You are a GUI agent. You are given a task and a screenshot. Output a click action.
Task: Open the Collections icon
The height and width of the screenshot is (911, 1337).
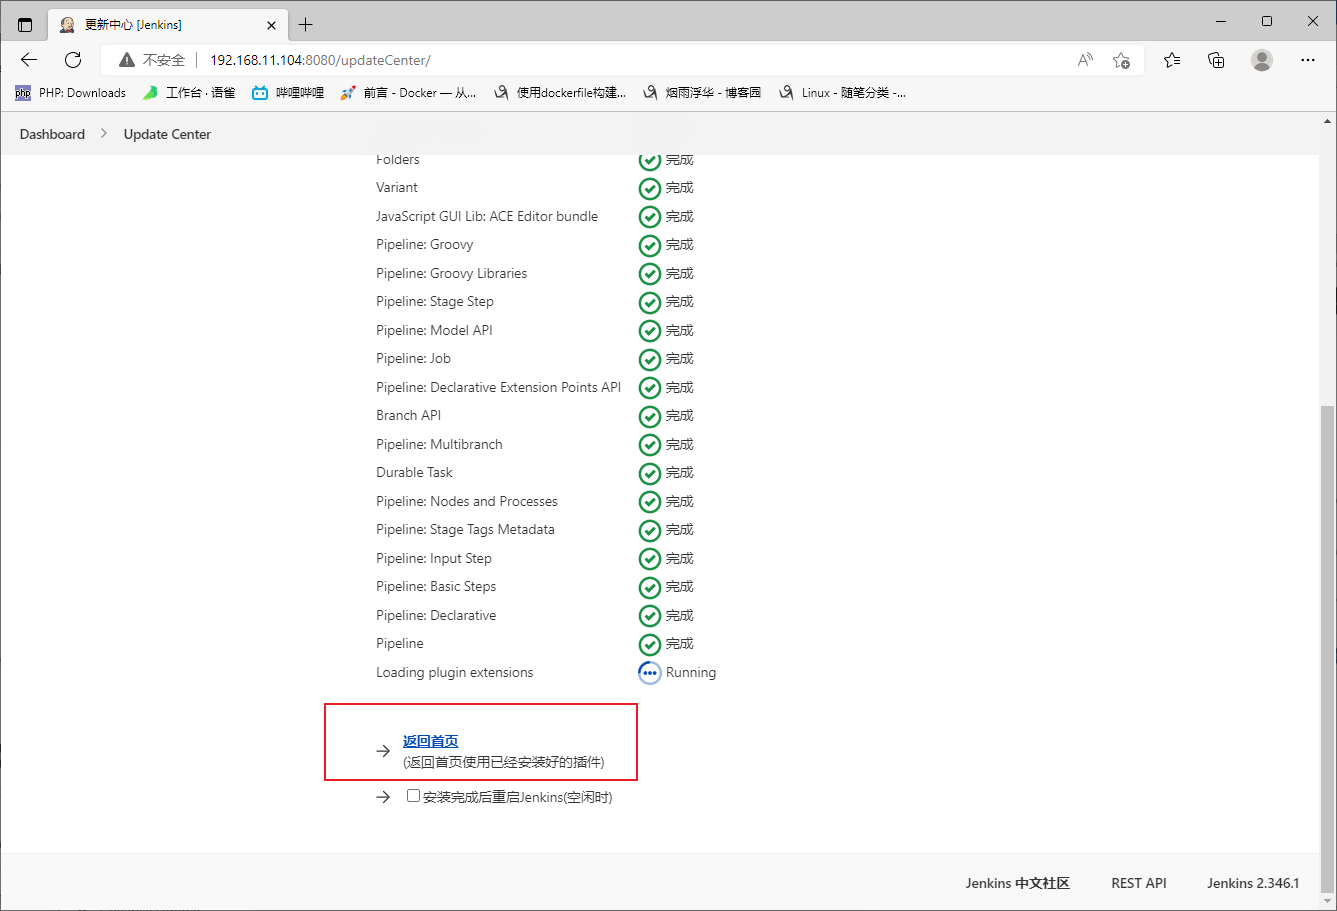tap(1216, 60)
